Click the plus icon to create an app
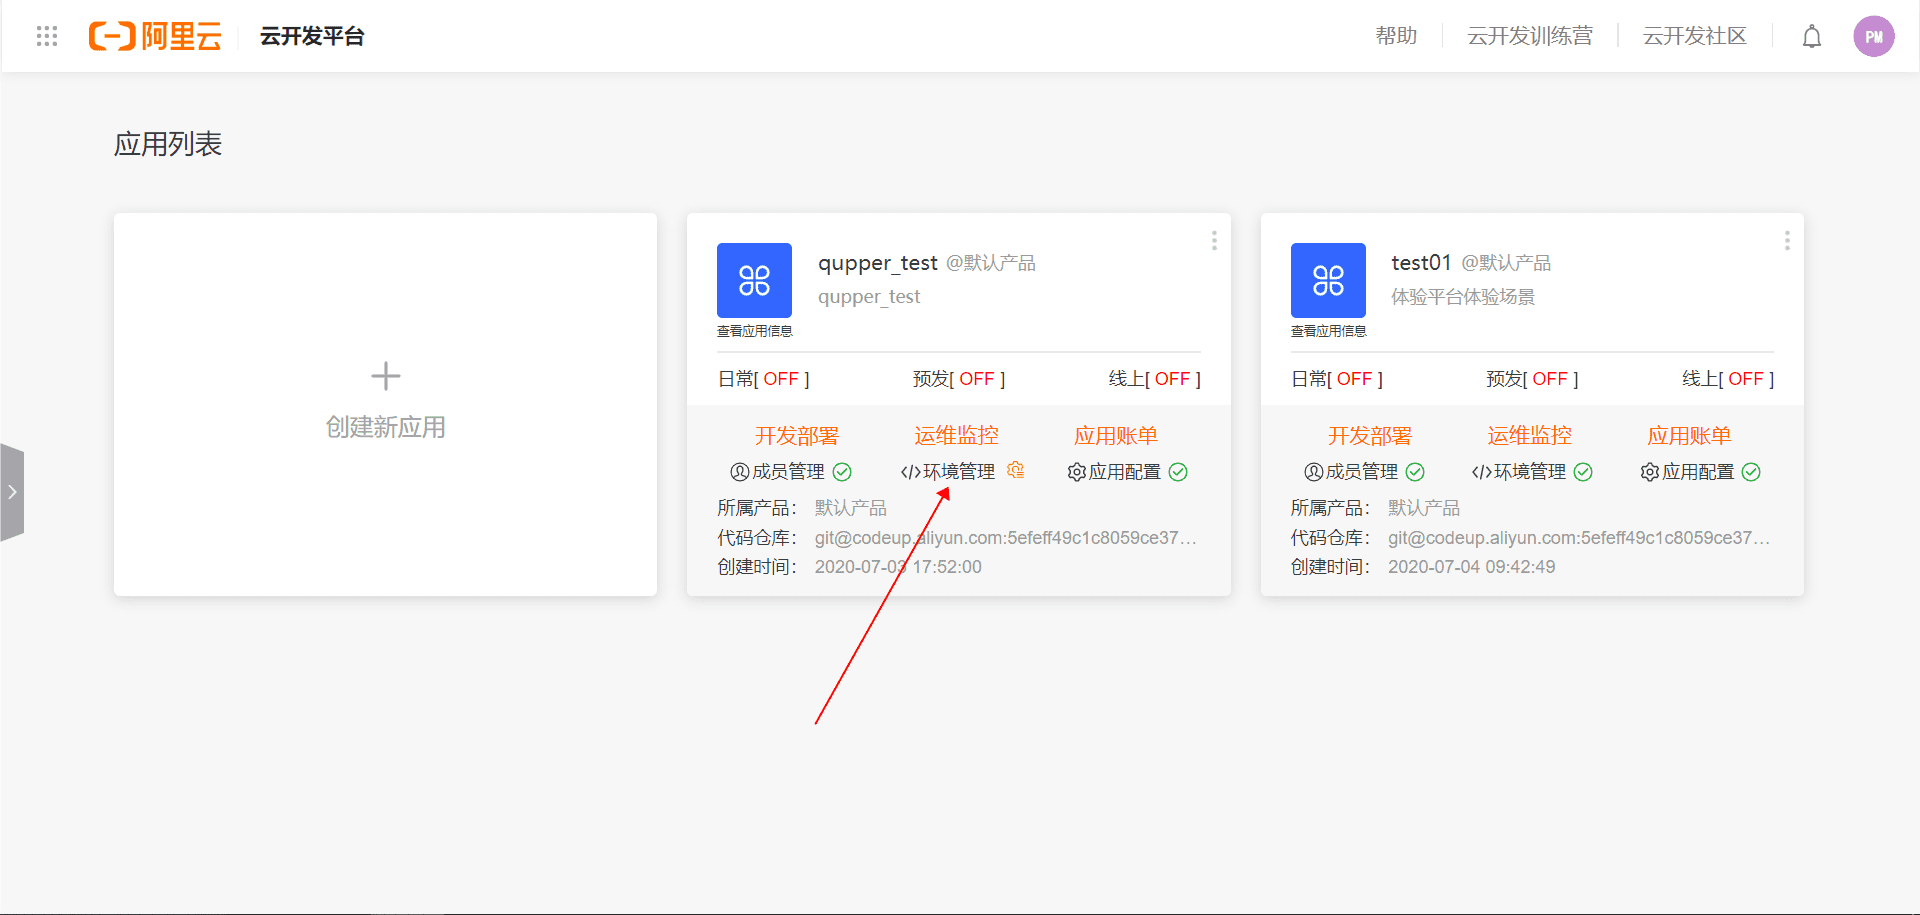 tap(385, 376)
